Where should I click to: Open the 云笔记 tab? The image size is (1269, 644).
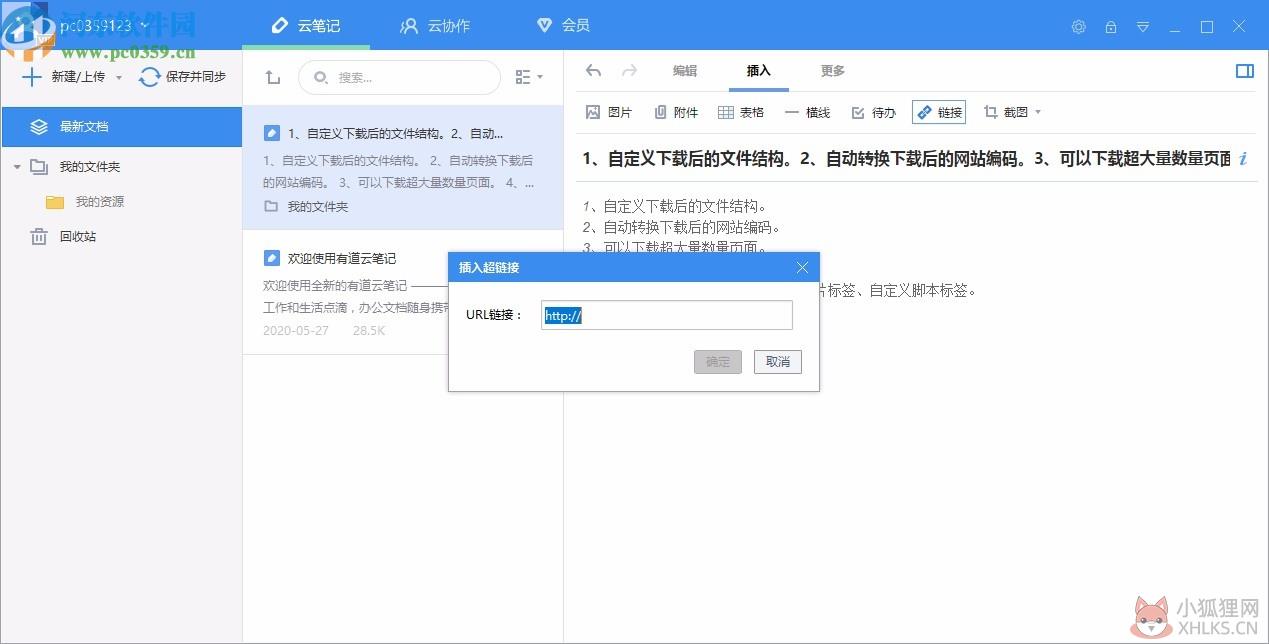[306, 25]
